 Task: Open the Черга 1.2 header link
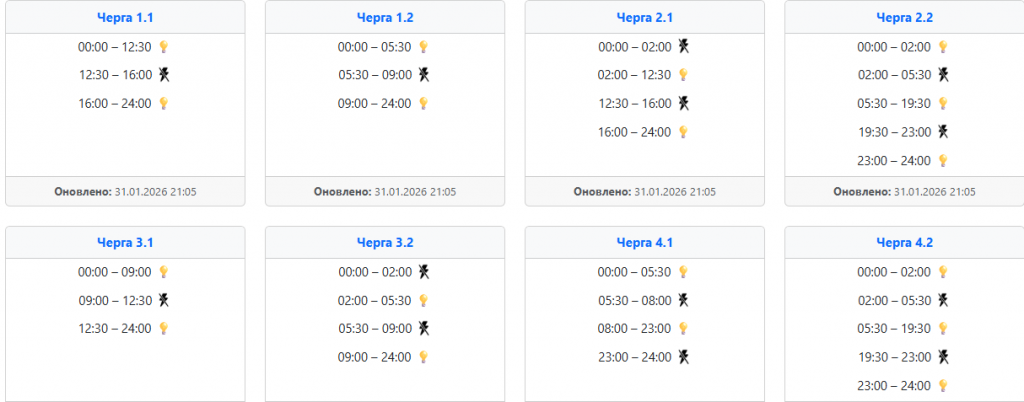[x=385, y=17]
